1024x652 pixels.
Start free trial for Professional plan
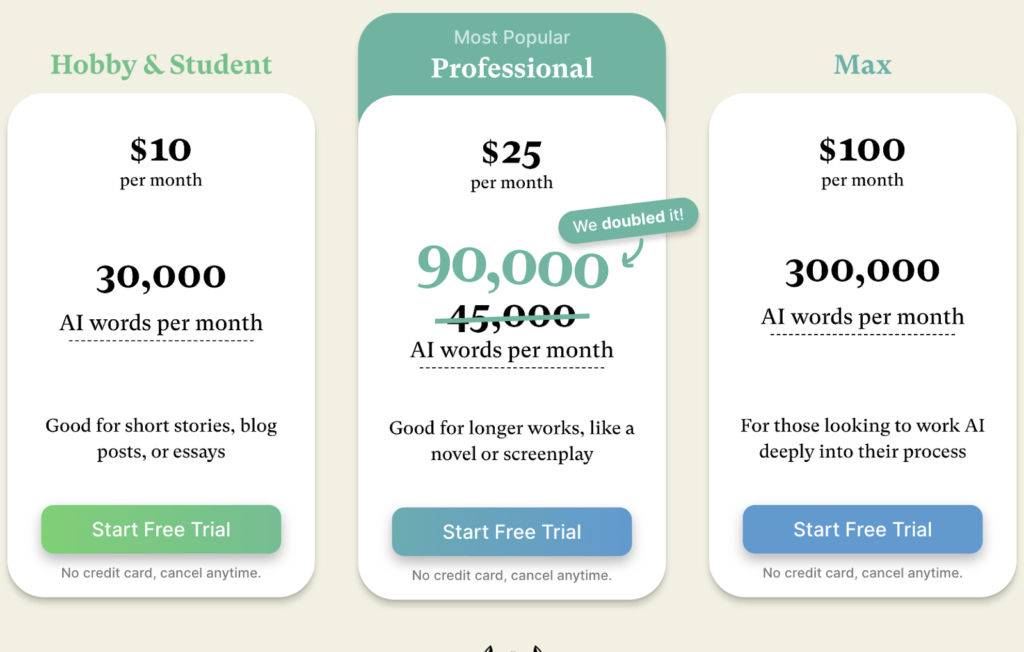pos(512,532)
